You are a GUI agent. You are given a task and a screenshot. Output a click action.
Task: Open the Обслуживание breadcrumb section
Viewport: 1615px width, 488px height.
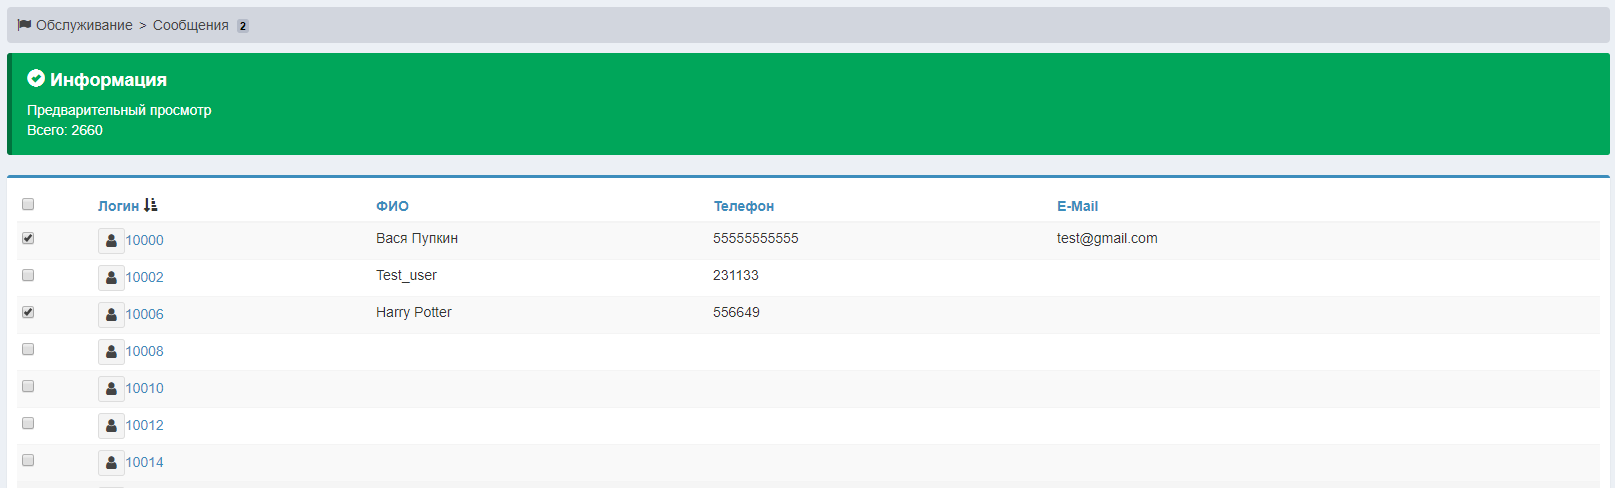84,25
